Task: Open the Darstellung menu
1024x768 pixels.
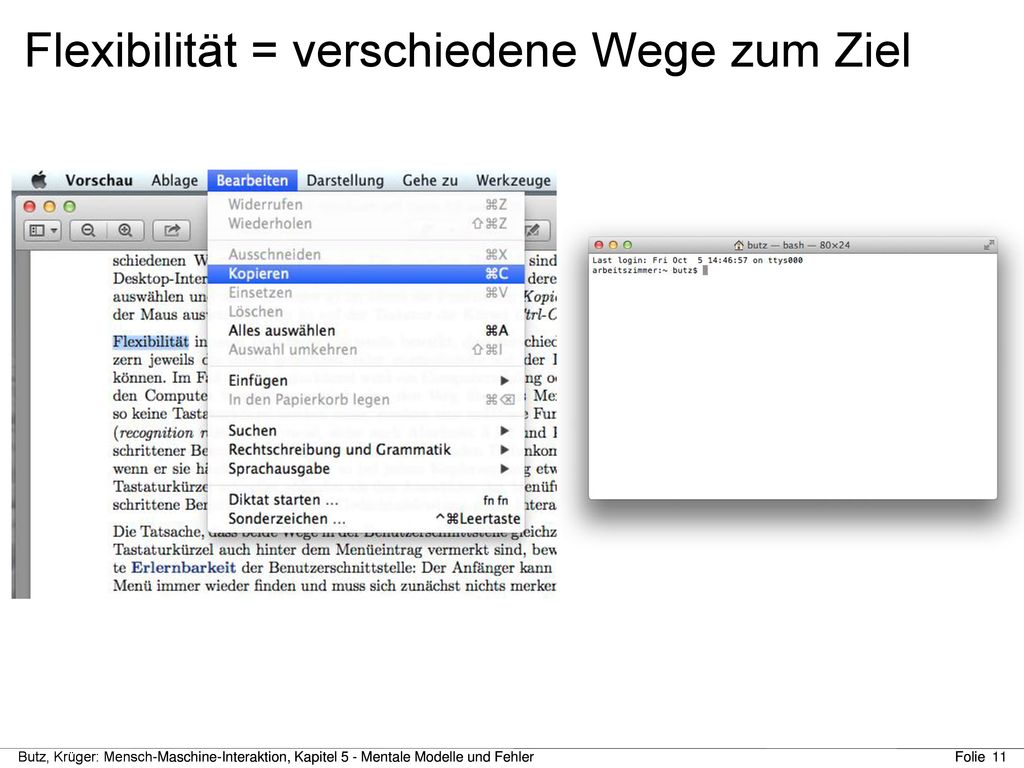Action: point(345,180)
